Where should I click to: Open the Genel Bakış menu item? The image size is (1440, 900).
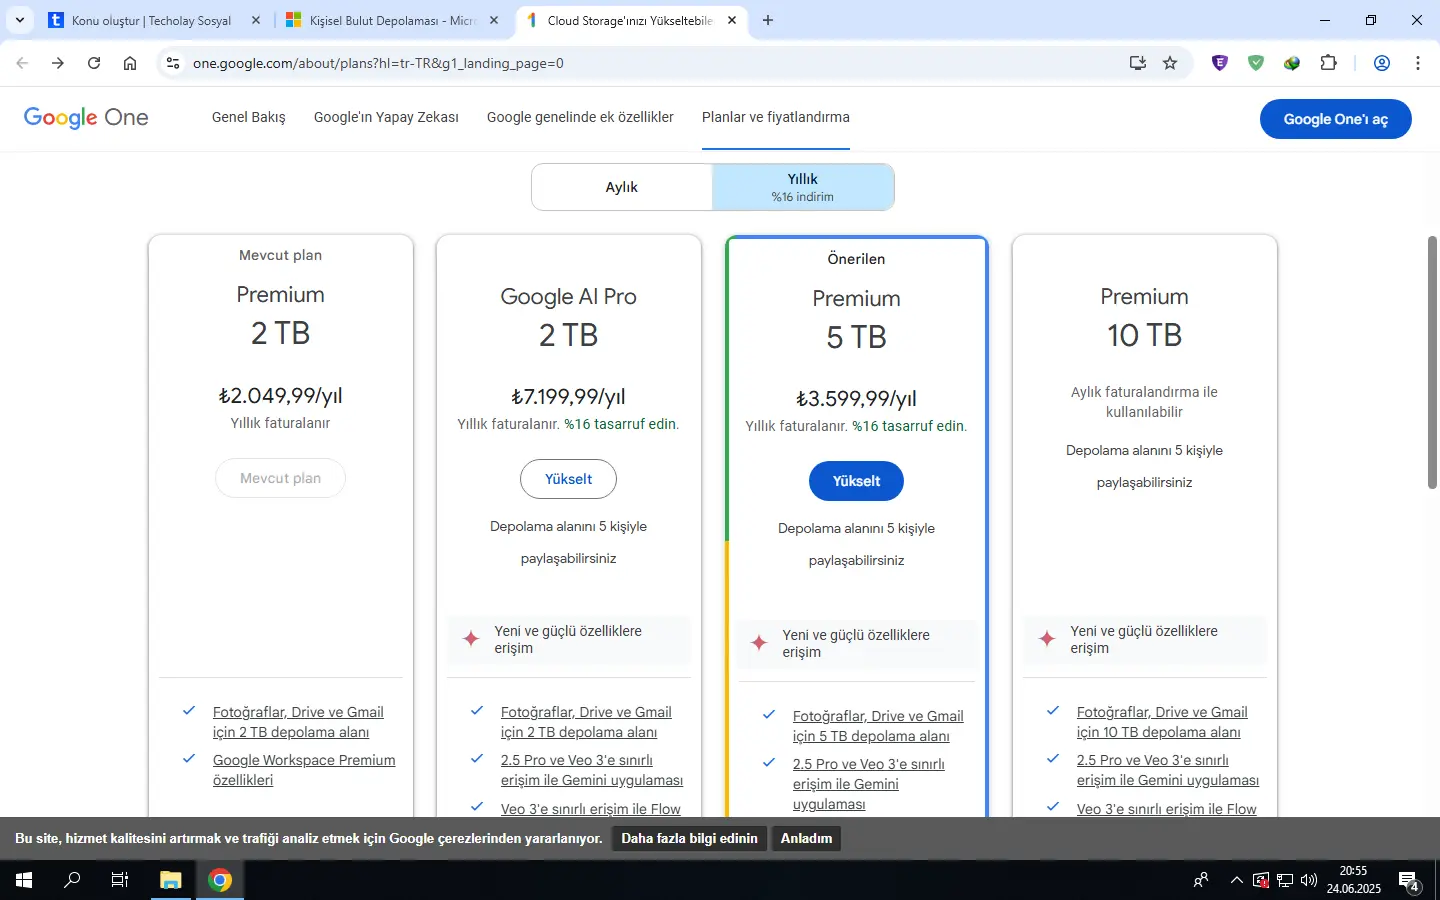[x=249, y=117]
